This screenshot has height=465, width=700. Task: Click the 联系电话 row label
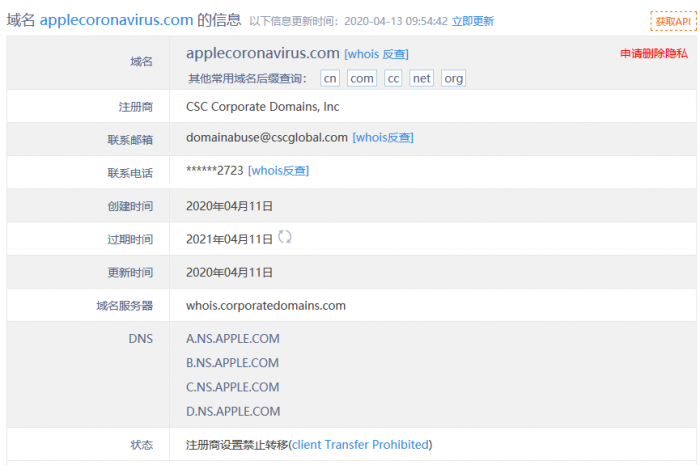pos(130,173)
